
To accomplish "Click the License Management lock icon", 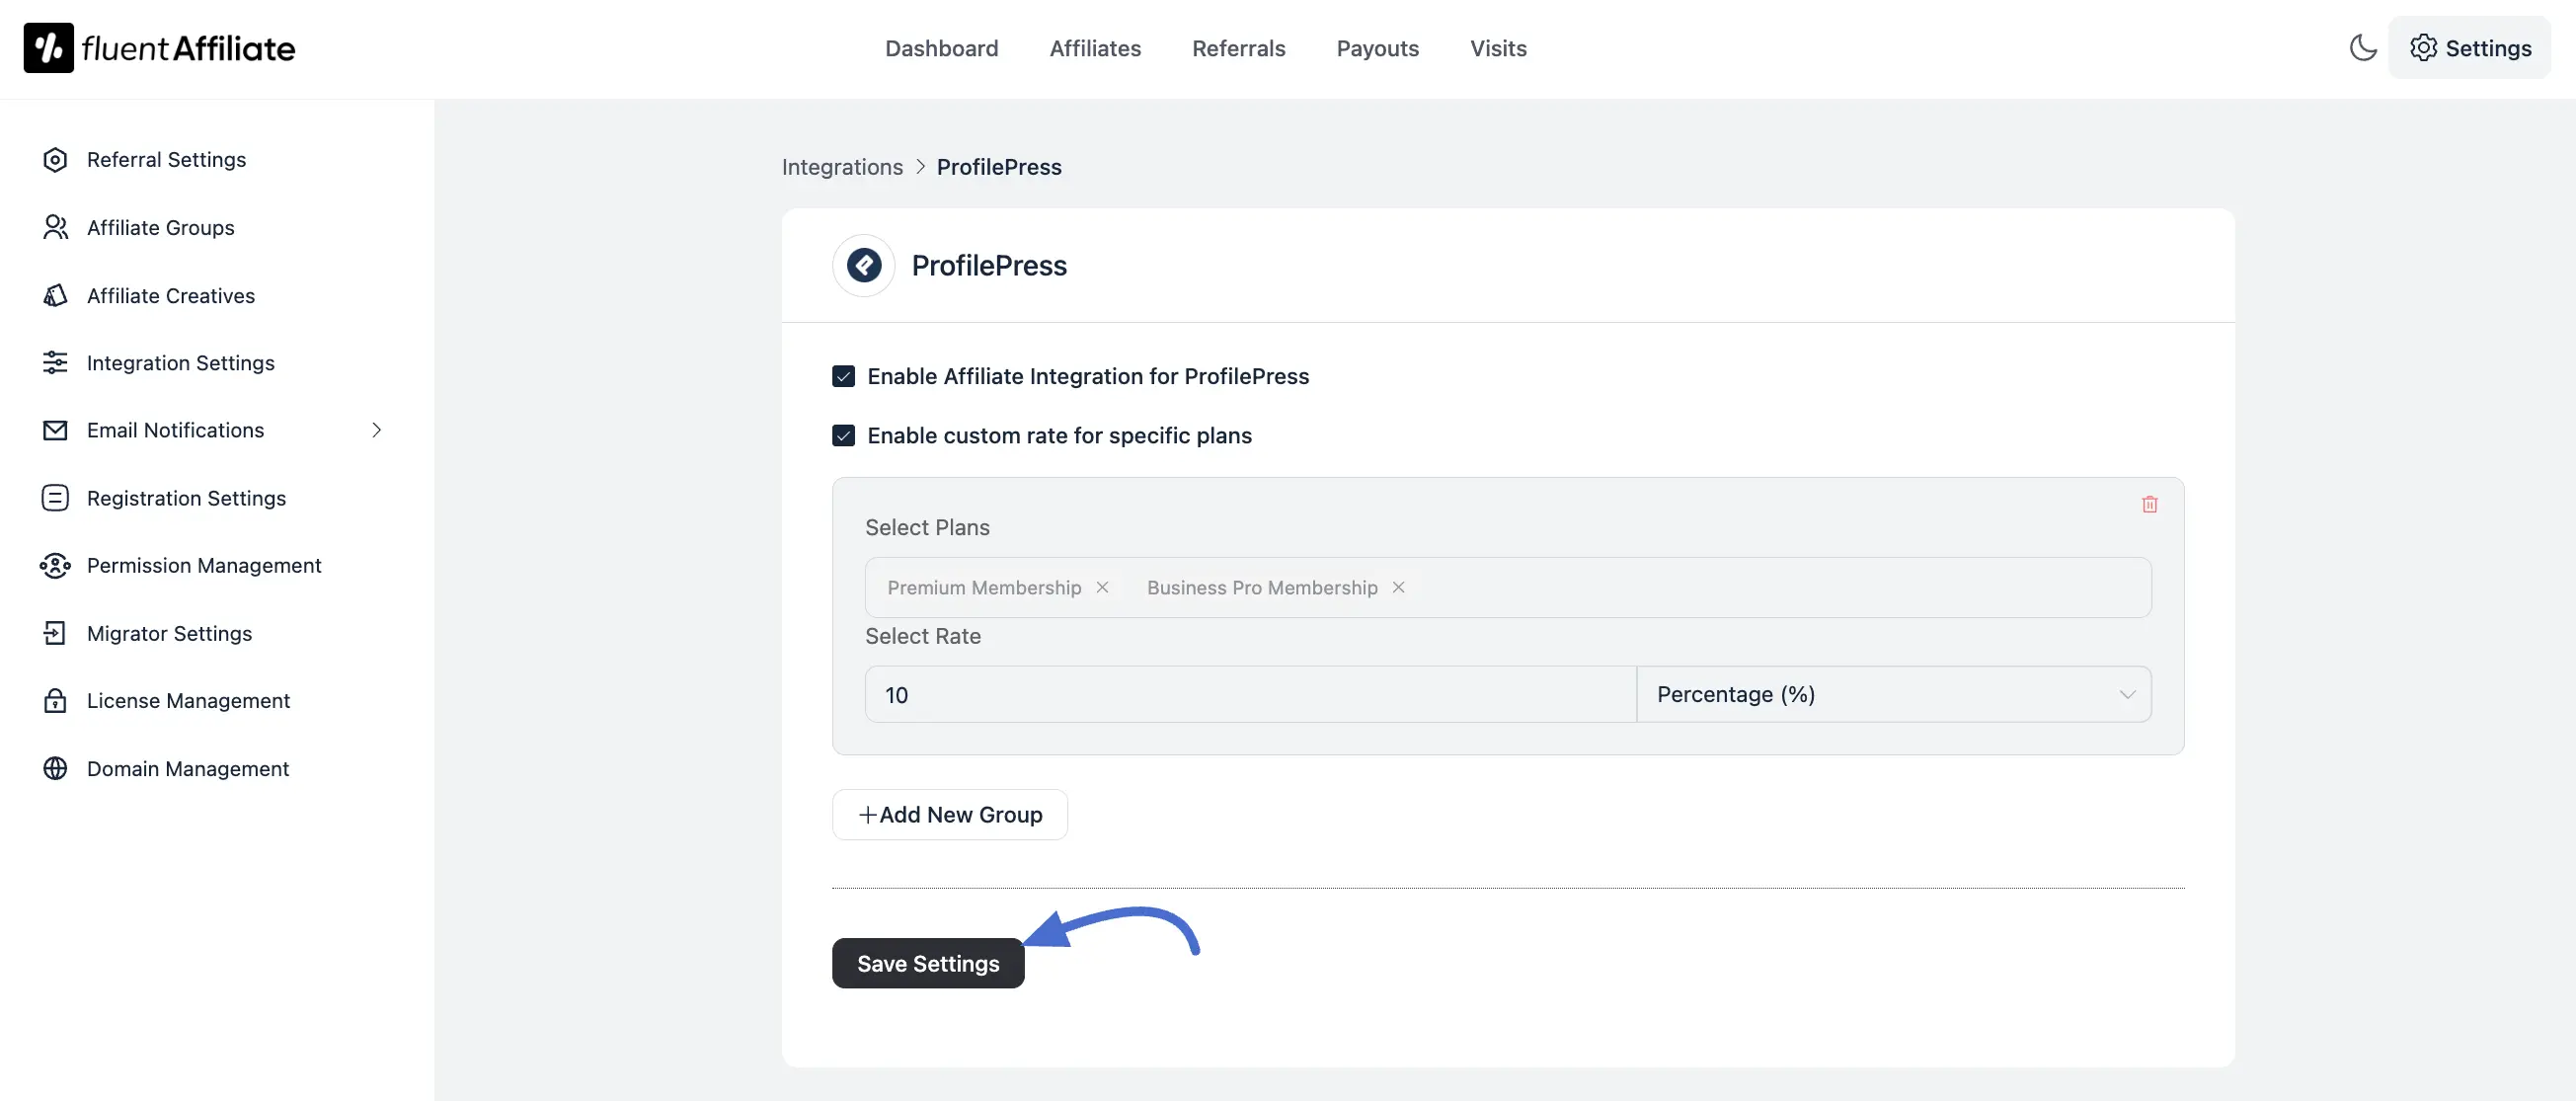I will (55, 700).
